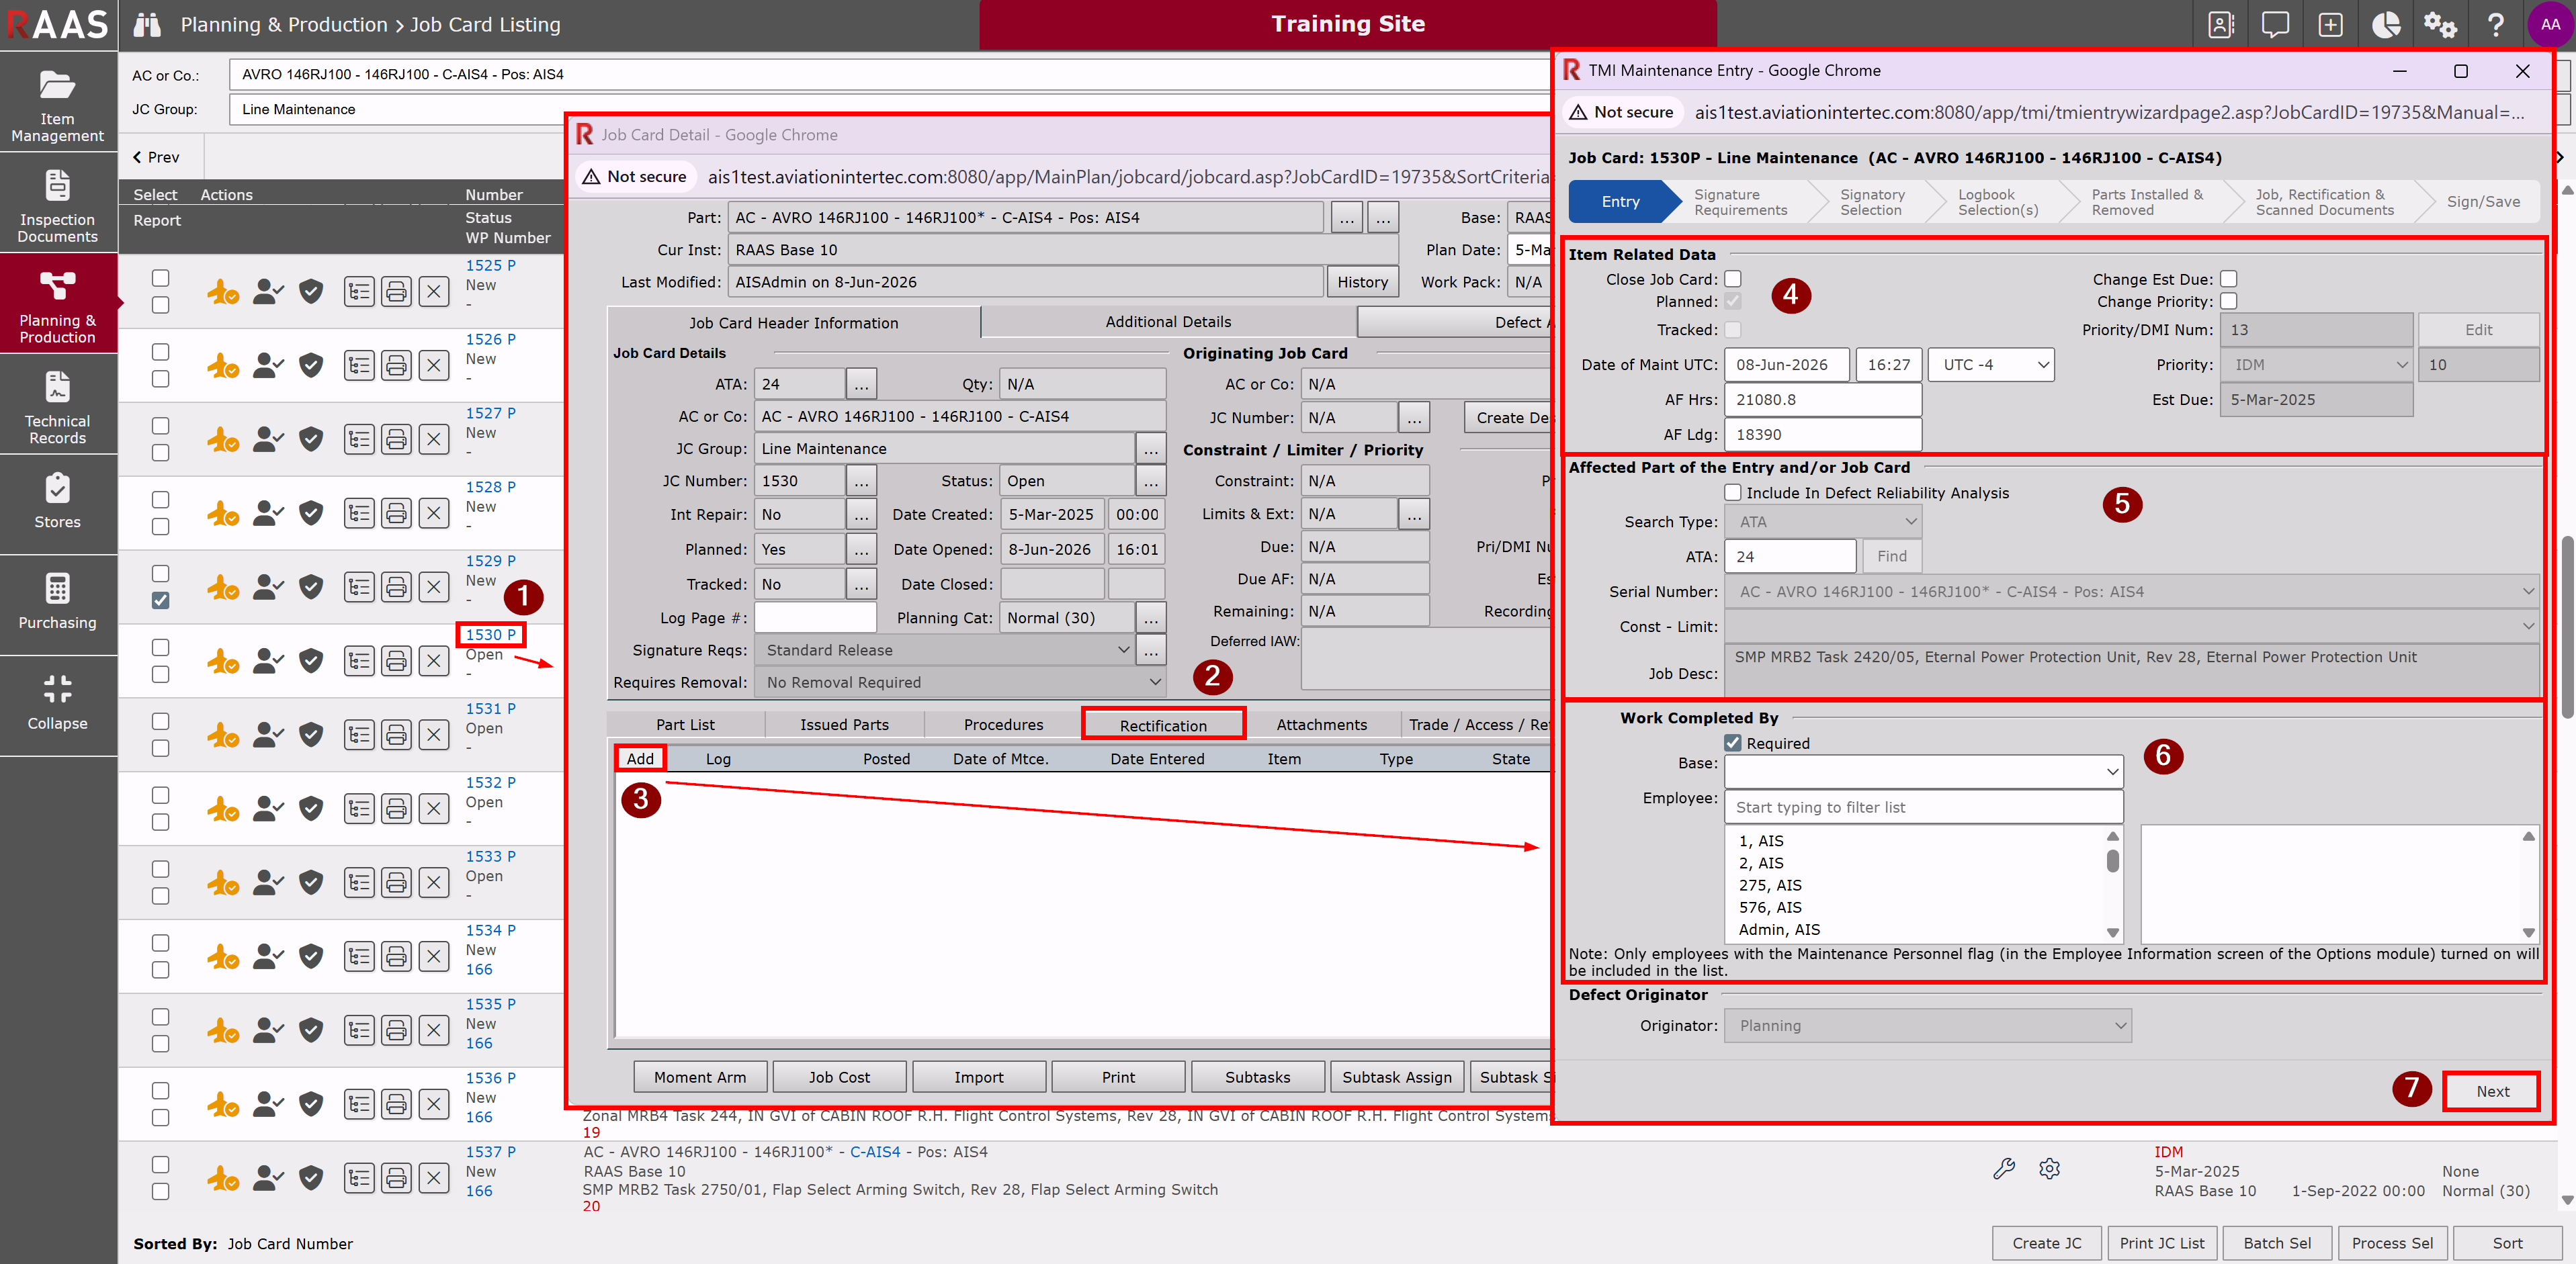Click the aircraft status icon for job card 1533 P
Image resolution: width=2576 pixels, height=1264 pixels.
(222, 883)
